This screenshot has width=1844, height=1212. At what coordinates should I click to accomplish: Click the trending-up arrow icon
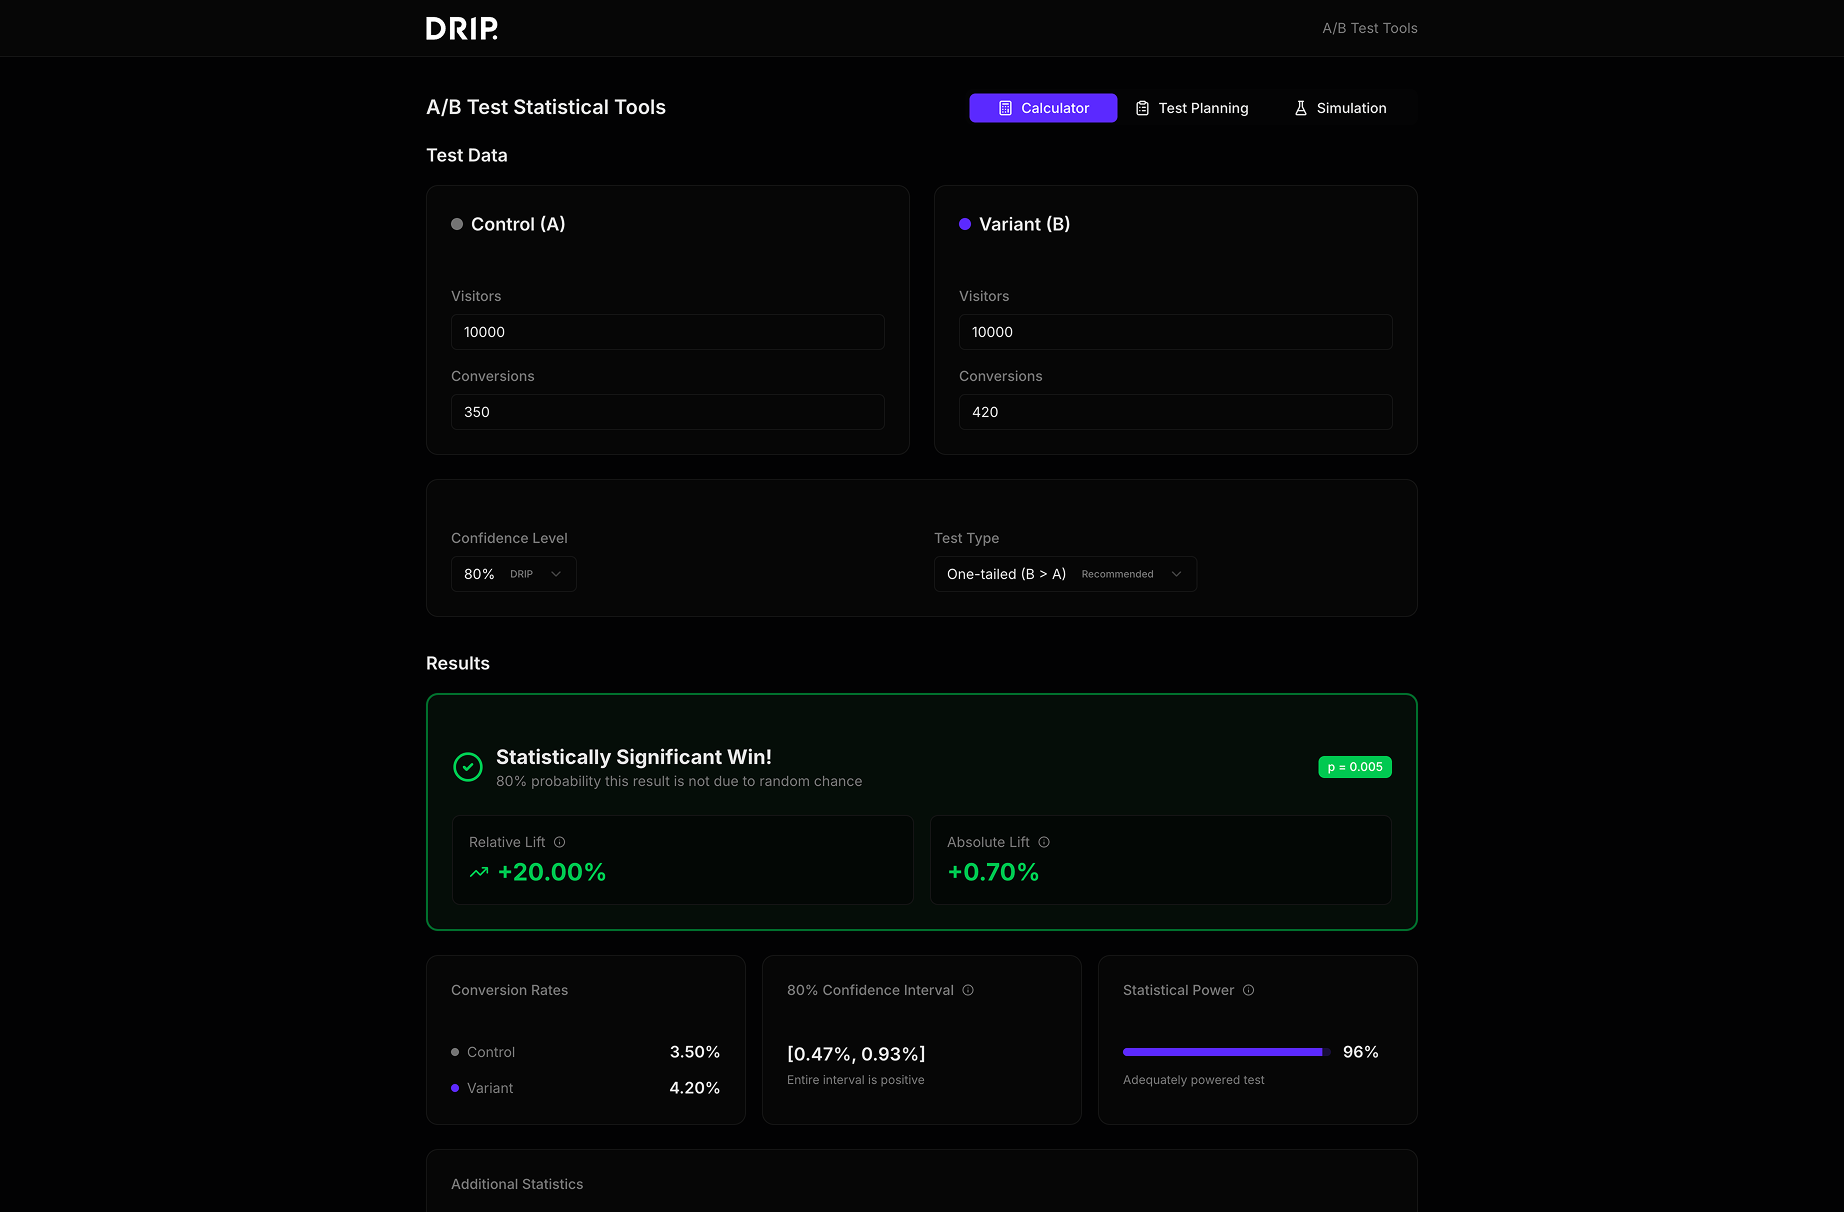click(x=479, y=872)
